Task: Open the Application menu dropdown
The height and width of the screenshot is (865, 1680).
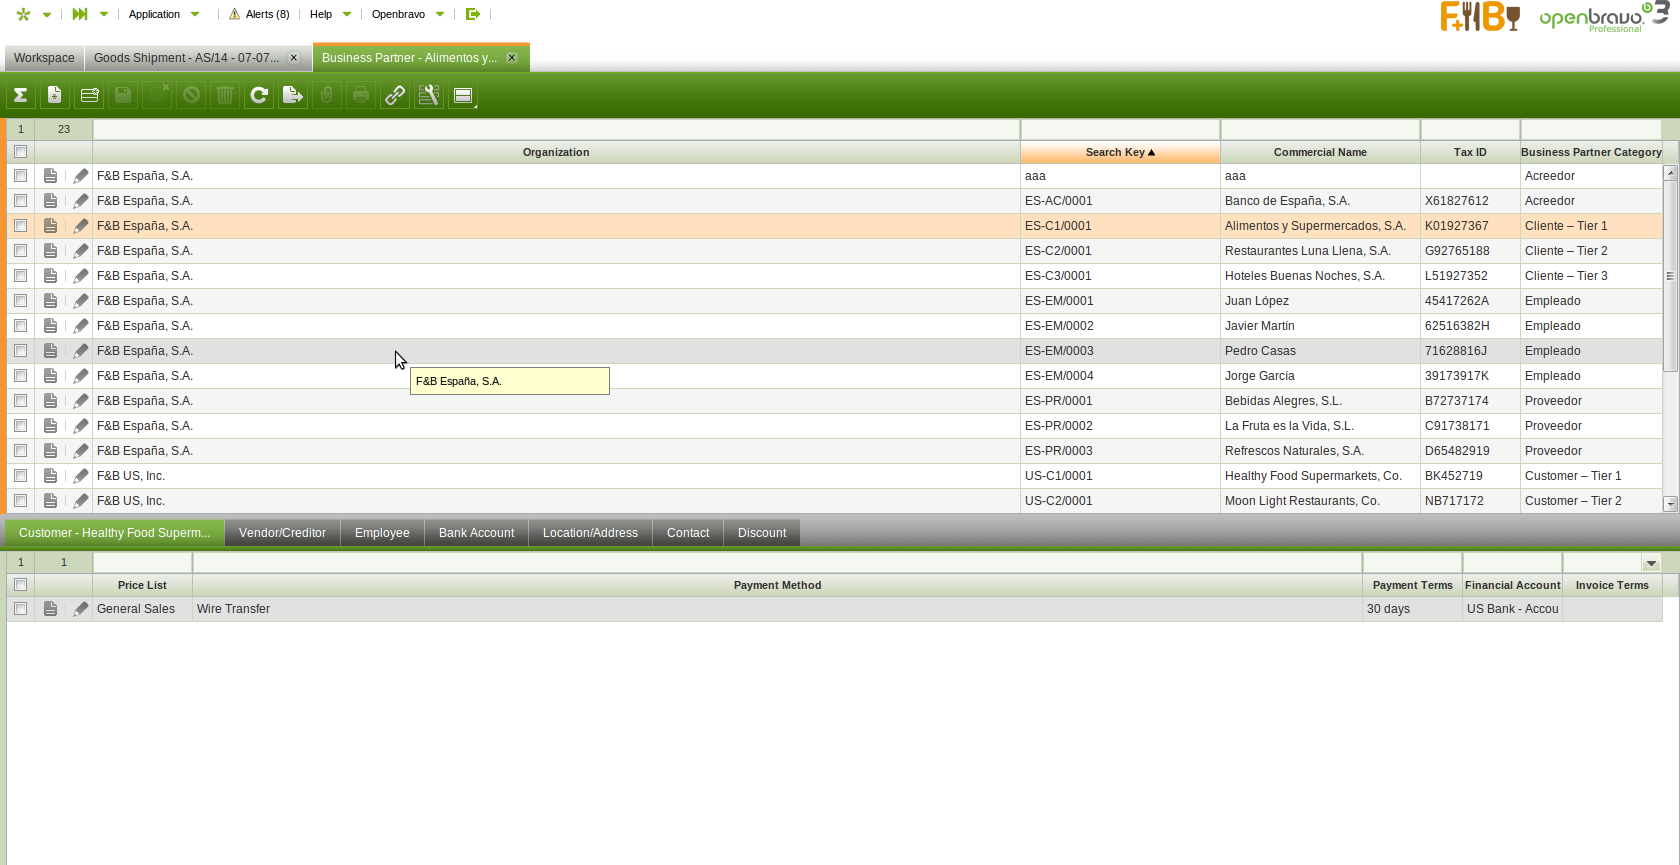Action: click(164, 14)
